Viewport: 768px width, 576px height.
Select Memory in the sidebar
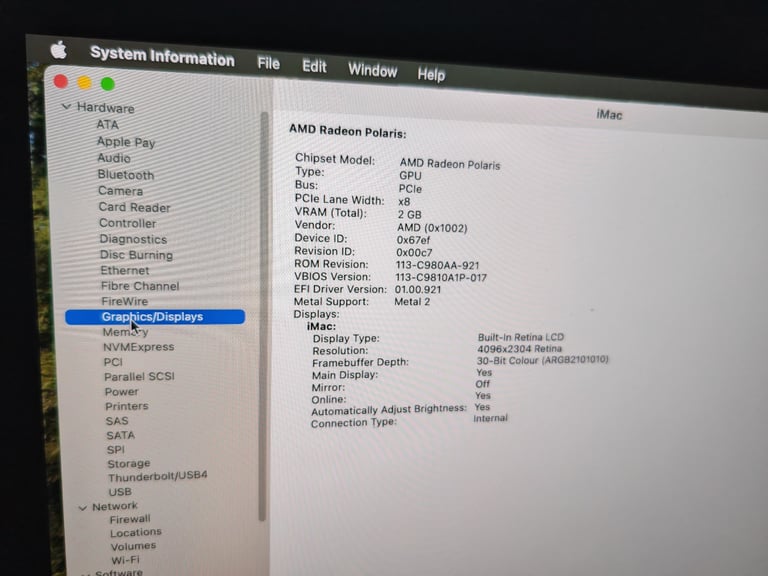coord(125,332)
